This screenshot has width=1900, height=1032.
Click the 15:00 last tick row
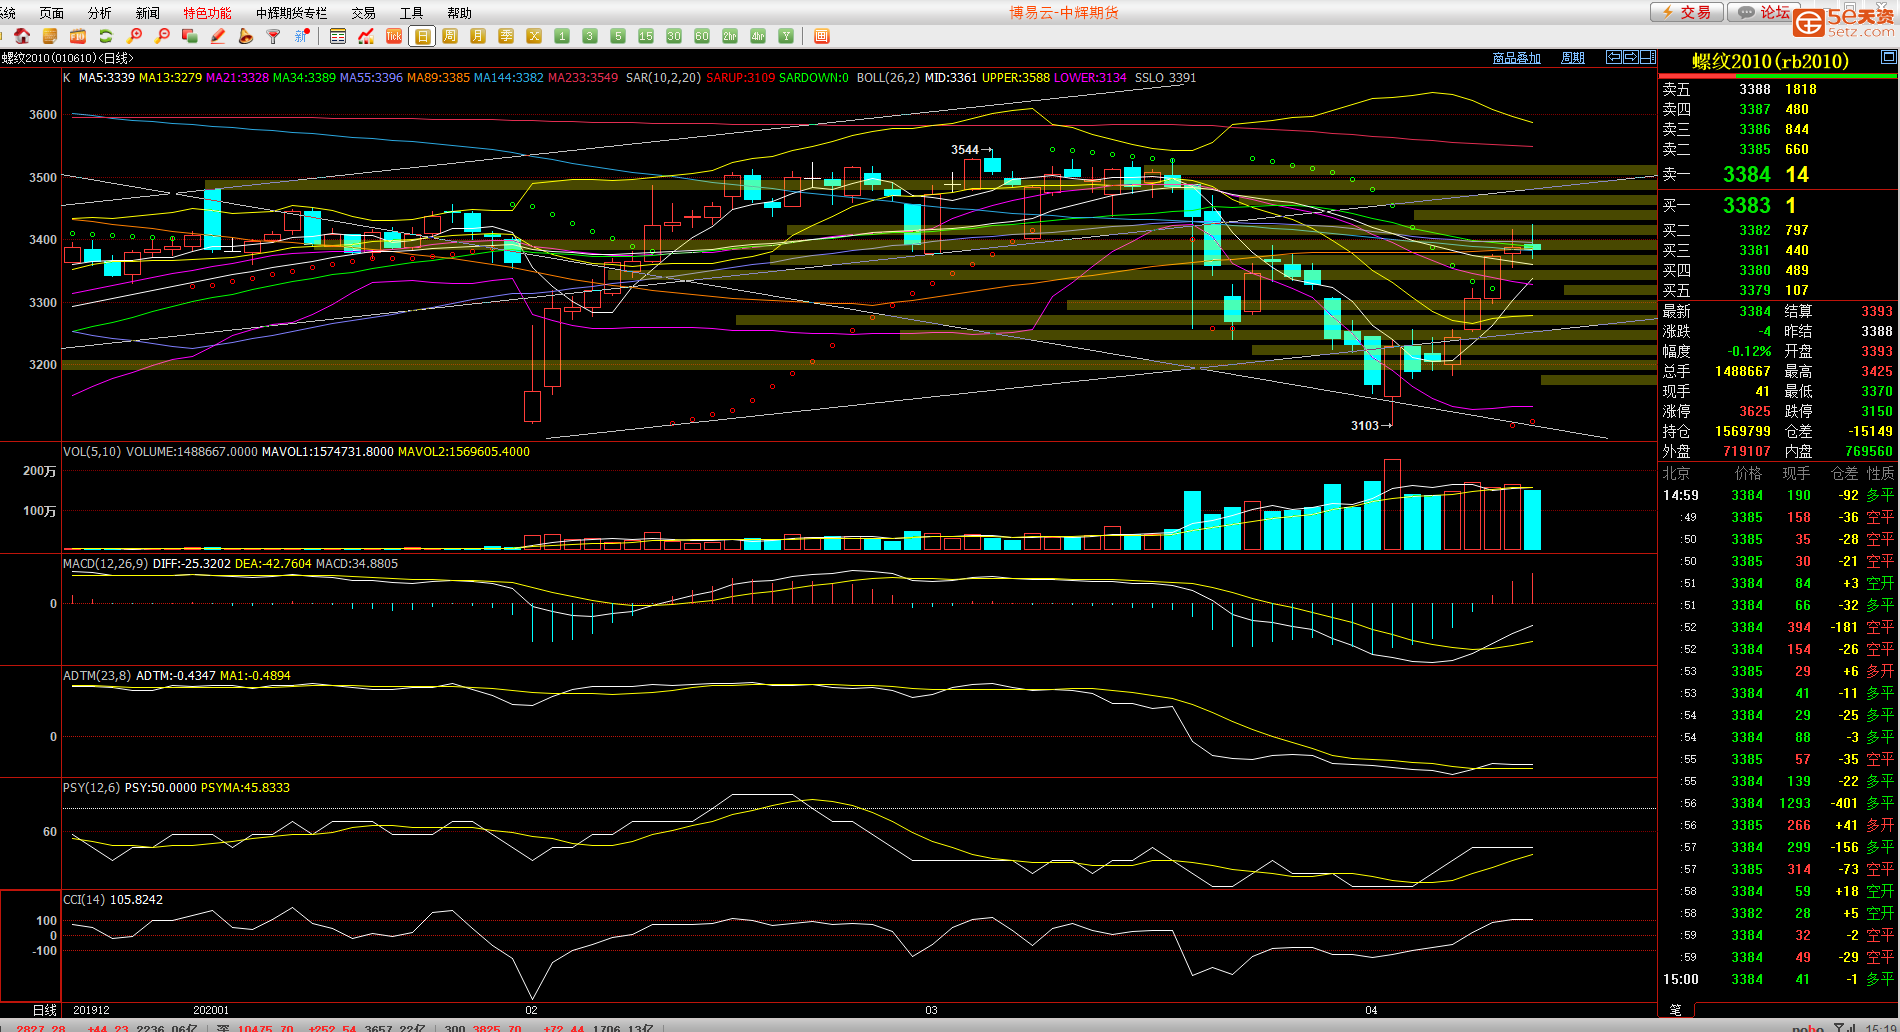1778,979
